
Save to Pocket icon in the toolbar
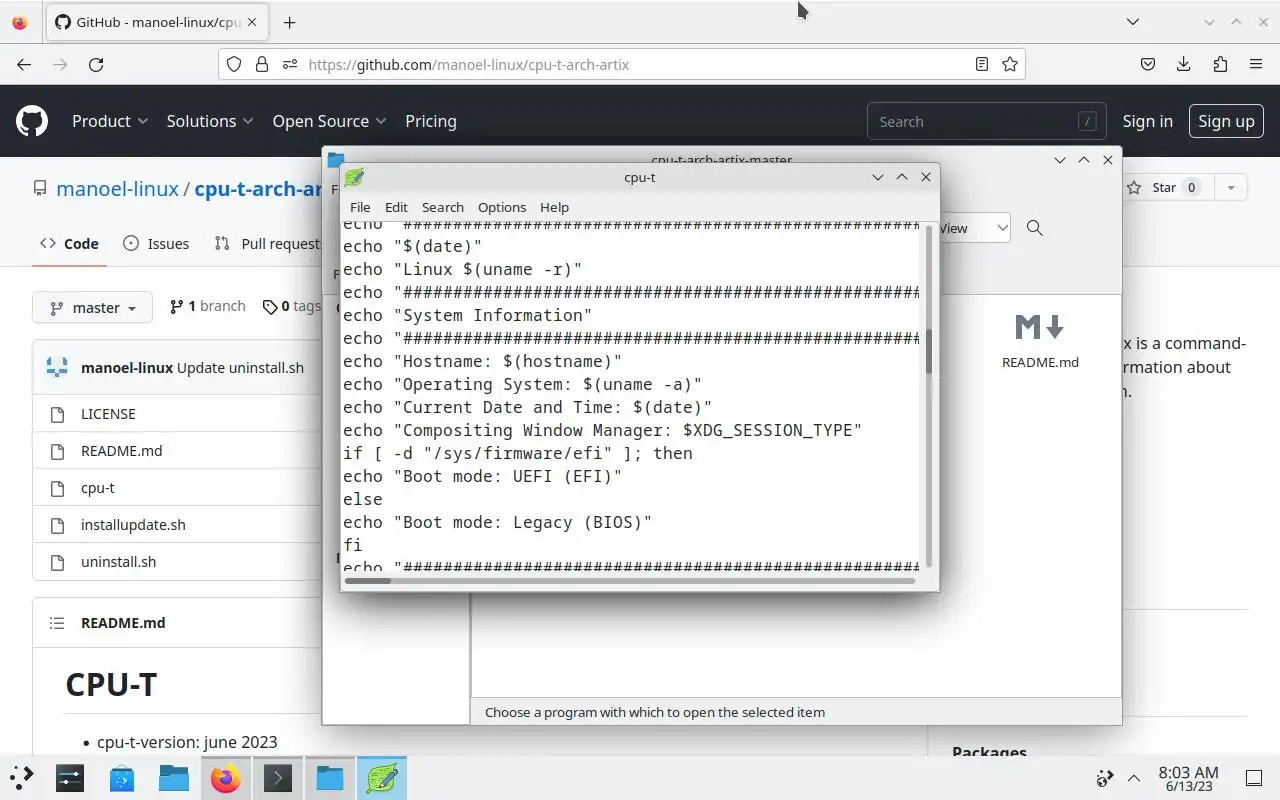pyautogui.click(x=1148, y=64)
